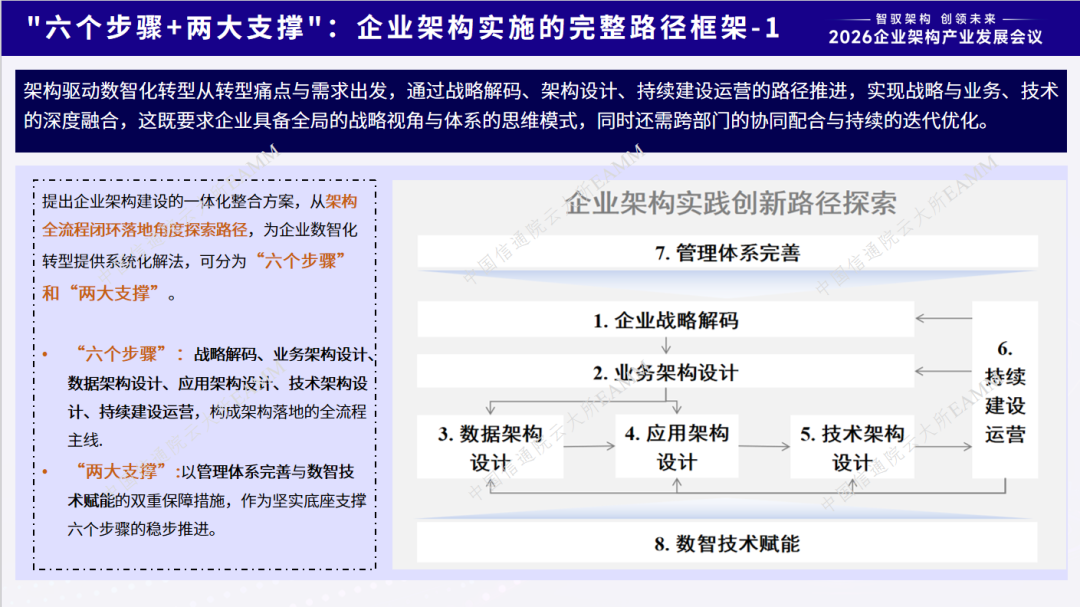Click the down arrow between steps 1 and 2

(x=666, y=345)
